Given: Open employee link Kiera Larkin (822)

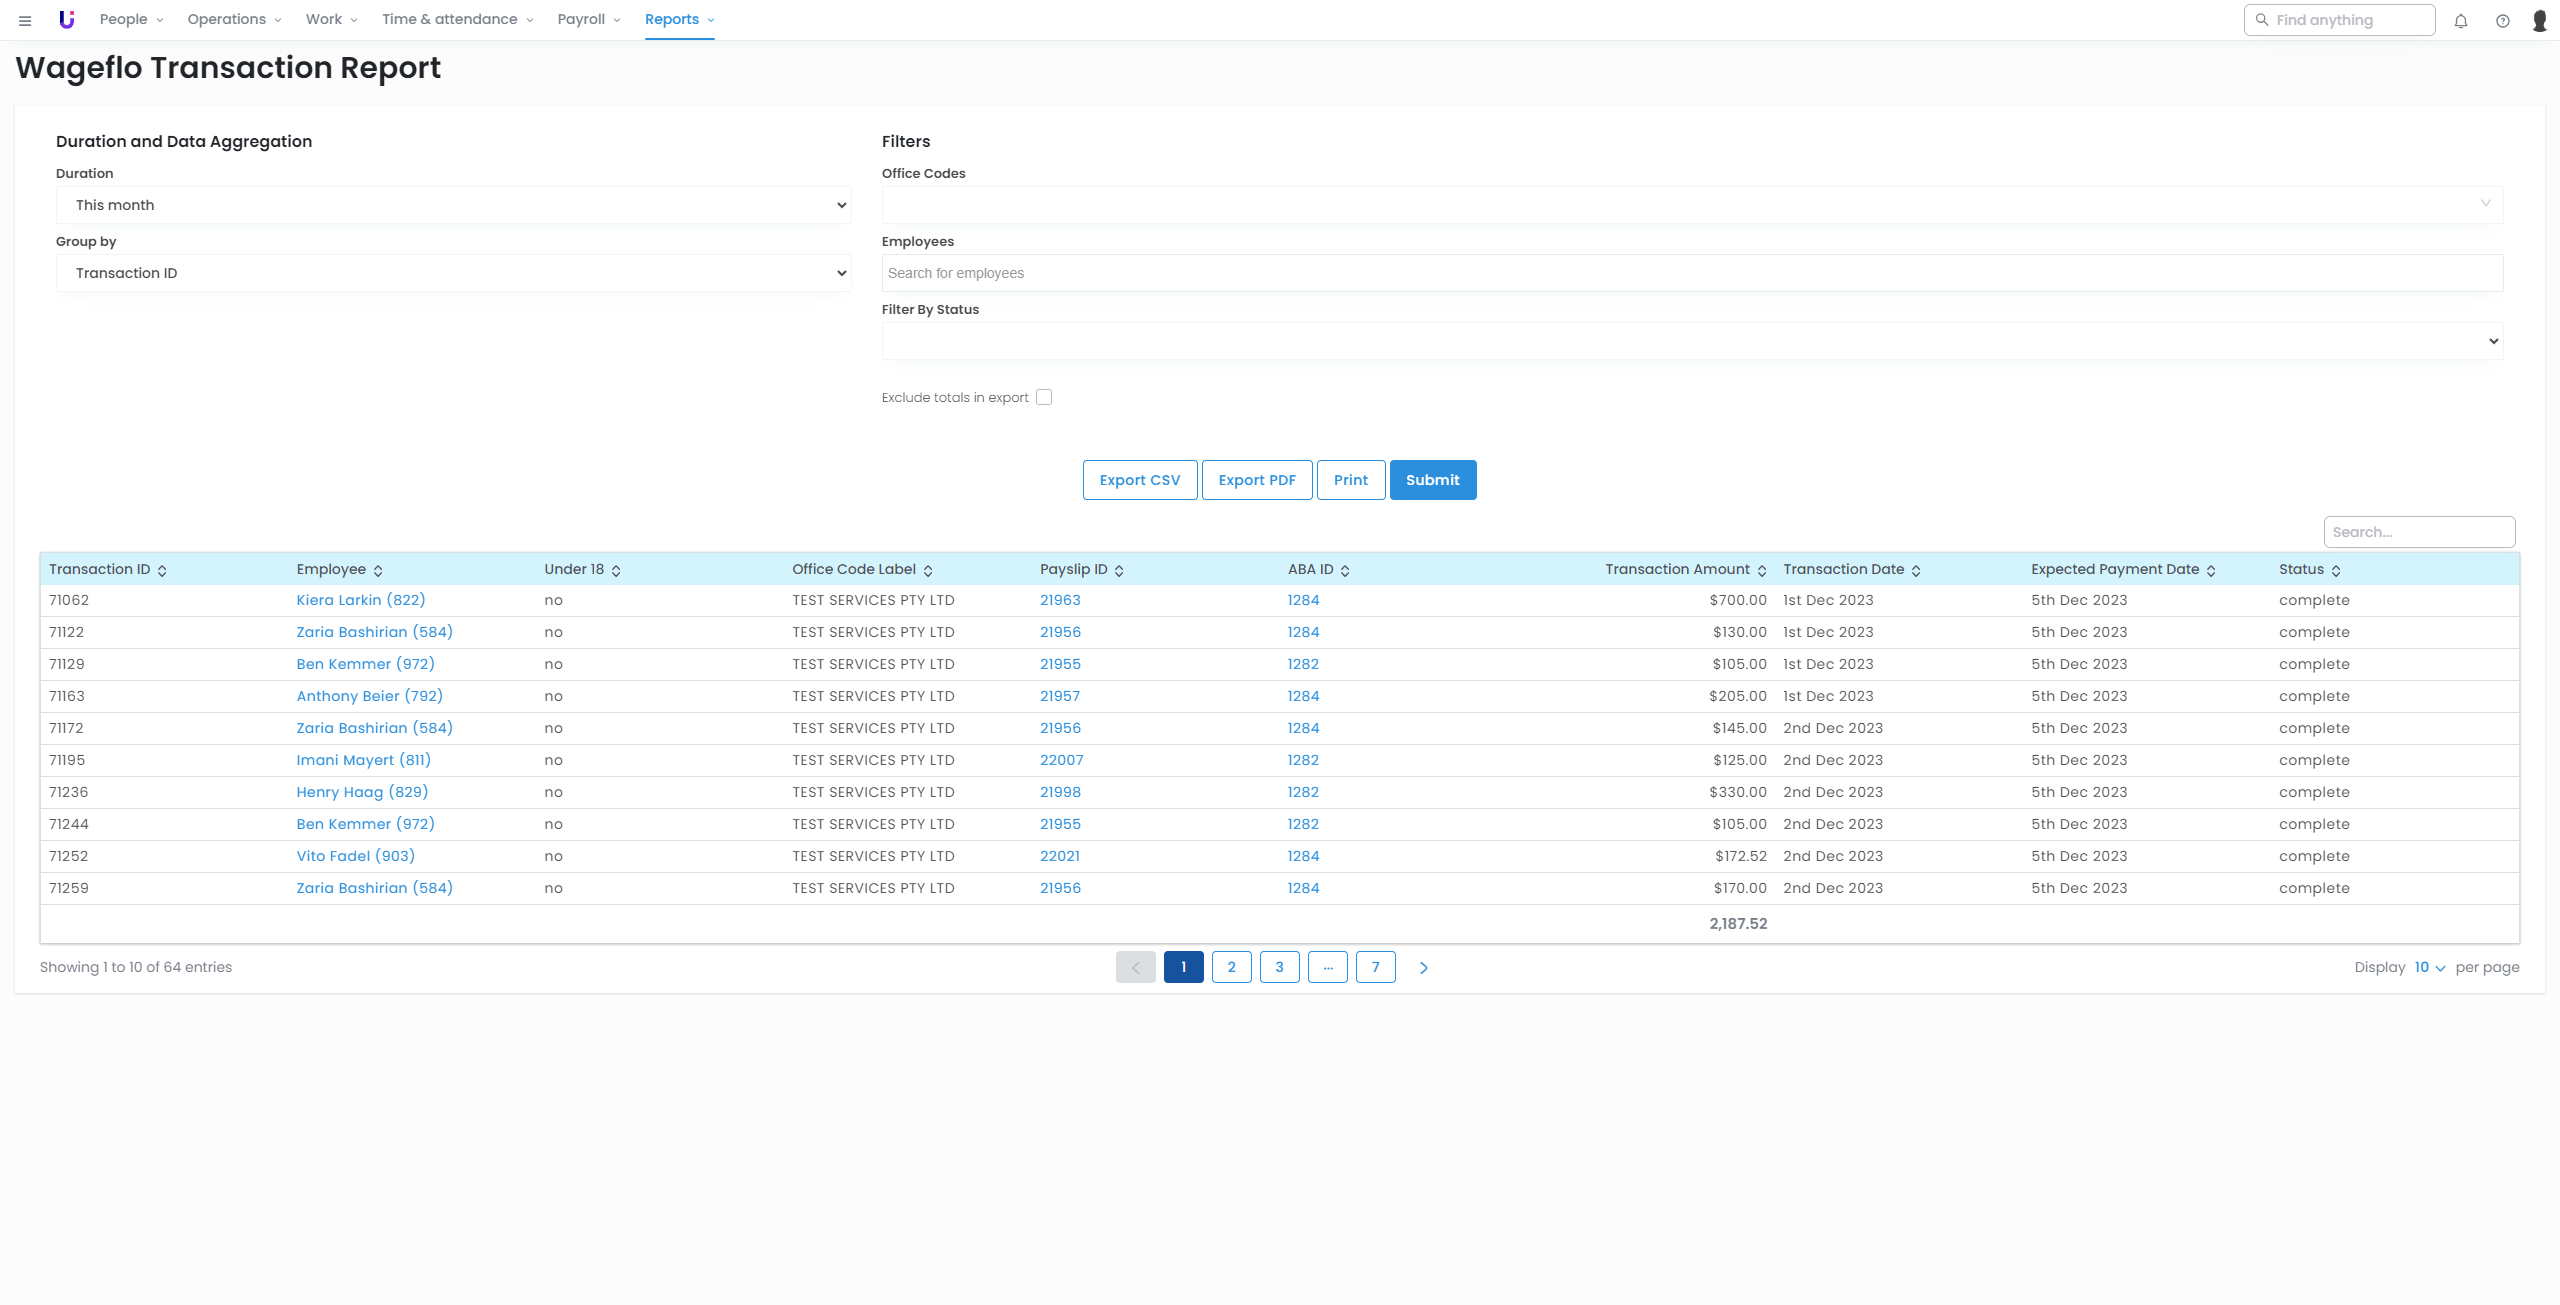Looking at the screenshot, I should (x=360, y=600).
